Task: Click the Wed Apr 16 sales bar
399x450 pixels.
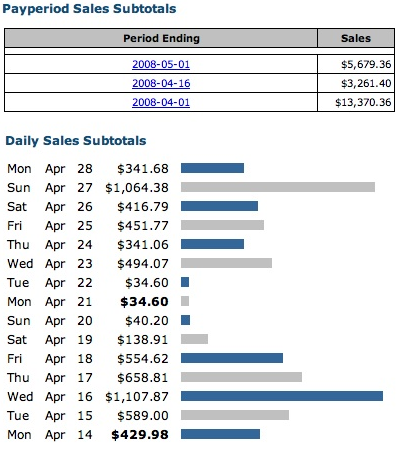Action: click(282, 396)
